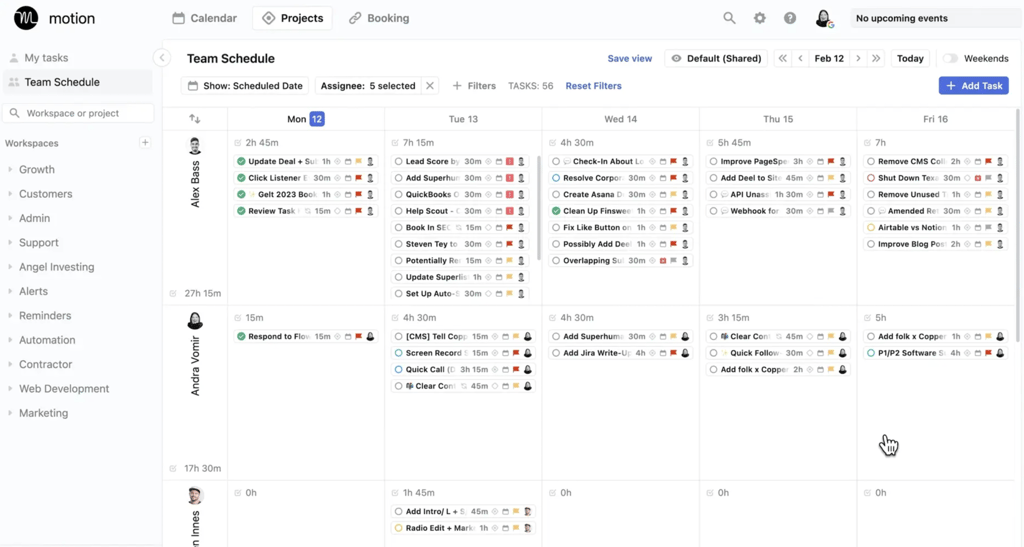Expand the Growth workspace
Image resolution: width=1024 pixels, height=547 pixels.
(x=10, y=169)
